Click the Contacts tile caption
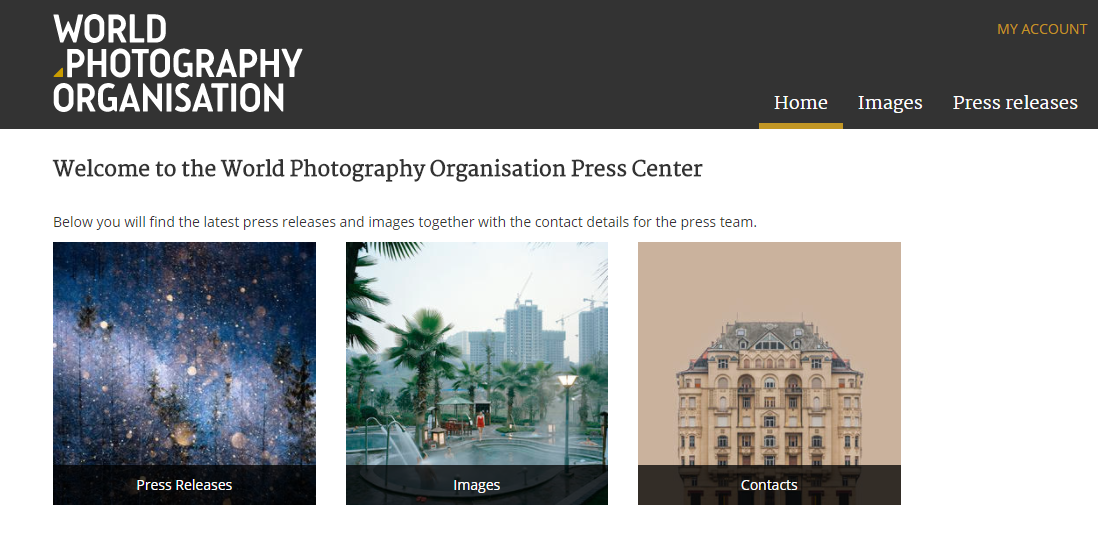The height and width of the screenshot is (540, 1098). pos(769,485)
